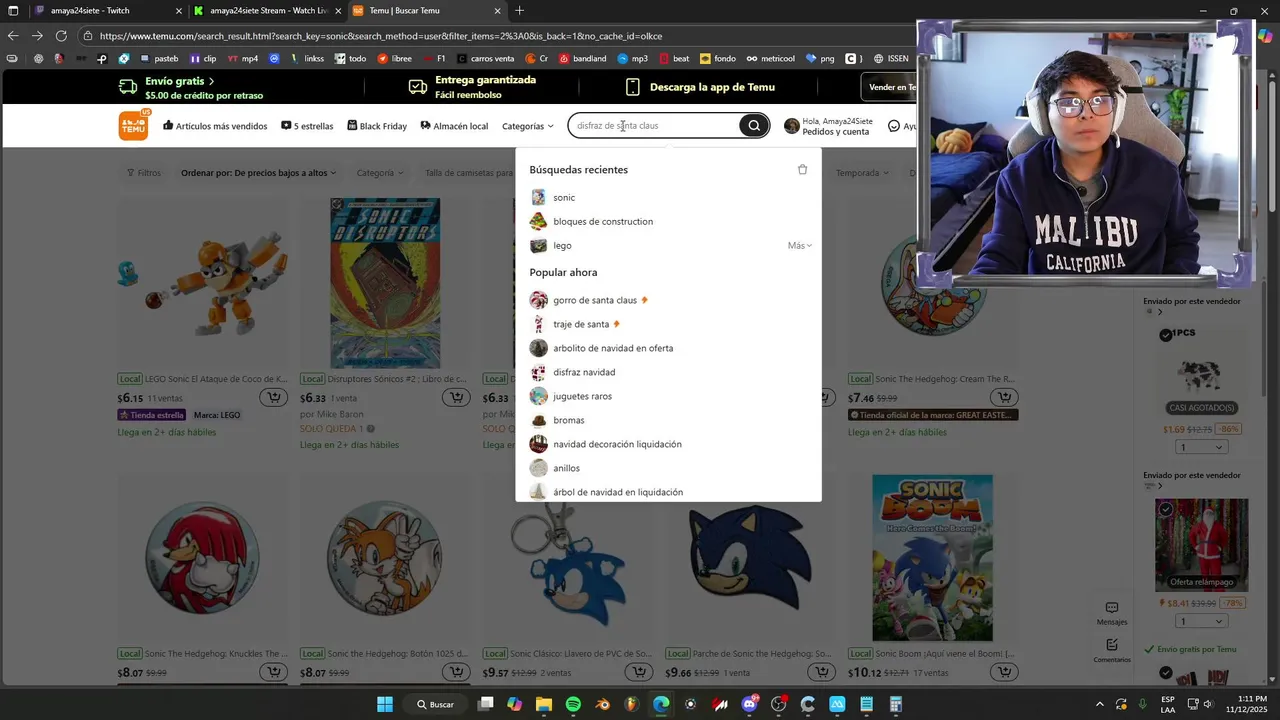The image size is (1280, 720).
Task: Open 5 estrellas menu item
Action: coord(307,126)
